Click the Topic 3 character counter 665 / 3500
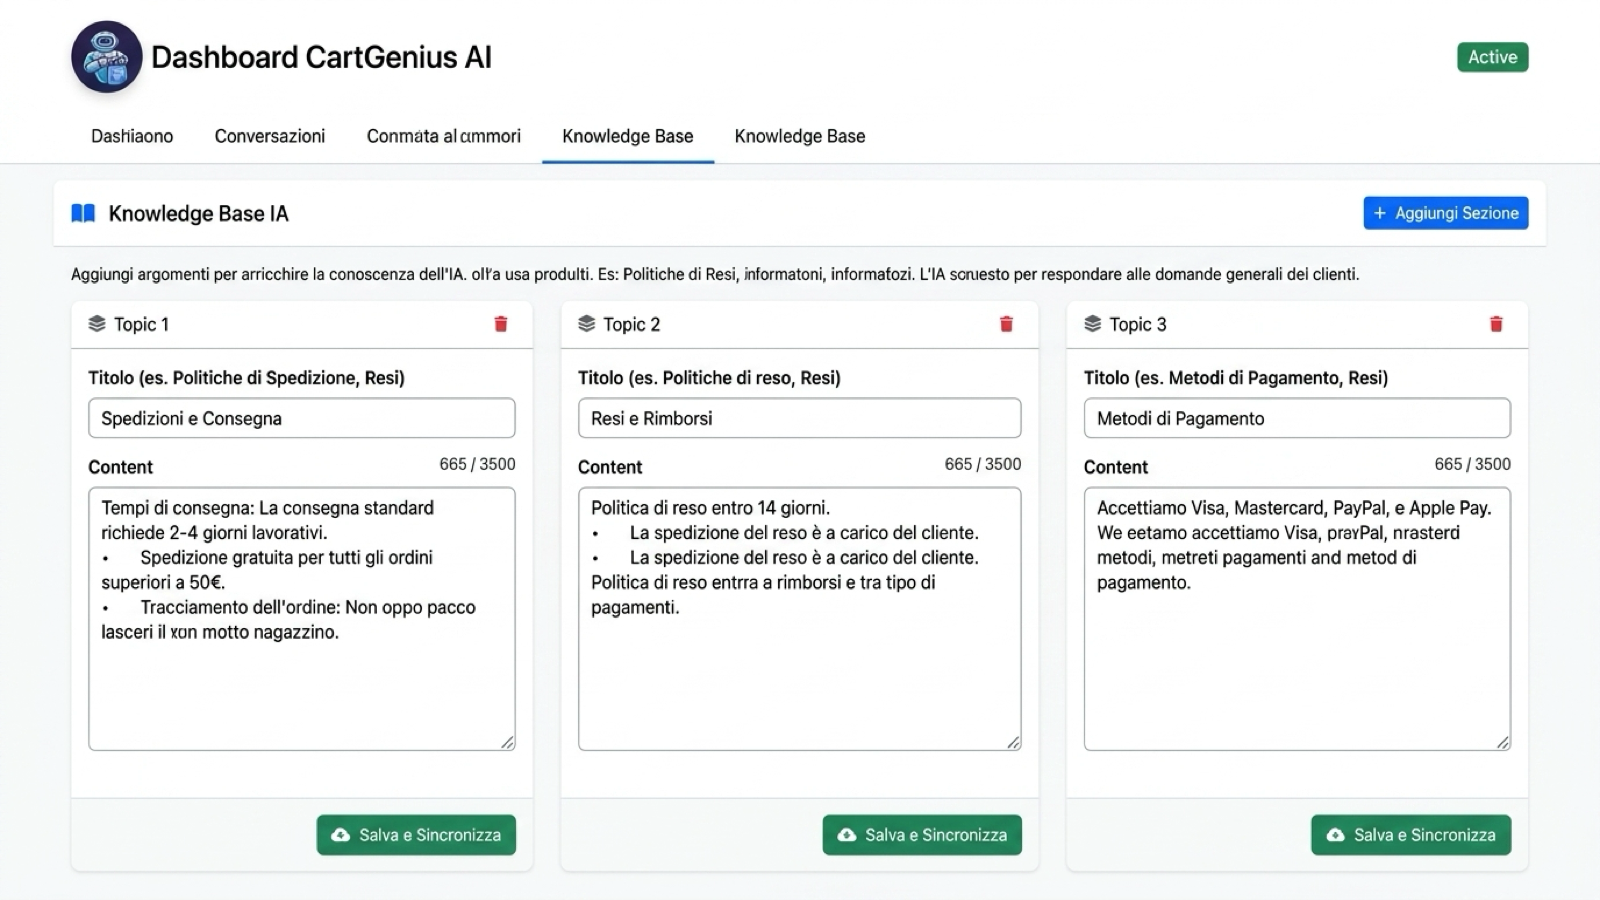Screen dimensions: 1600x900 [1472, 464]
